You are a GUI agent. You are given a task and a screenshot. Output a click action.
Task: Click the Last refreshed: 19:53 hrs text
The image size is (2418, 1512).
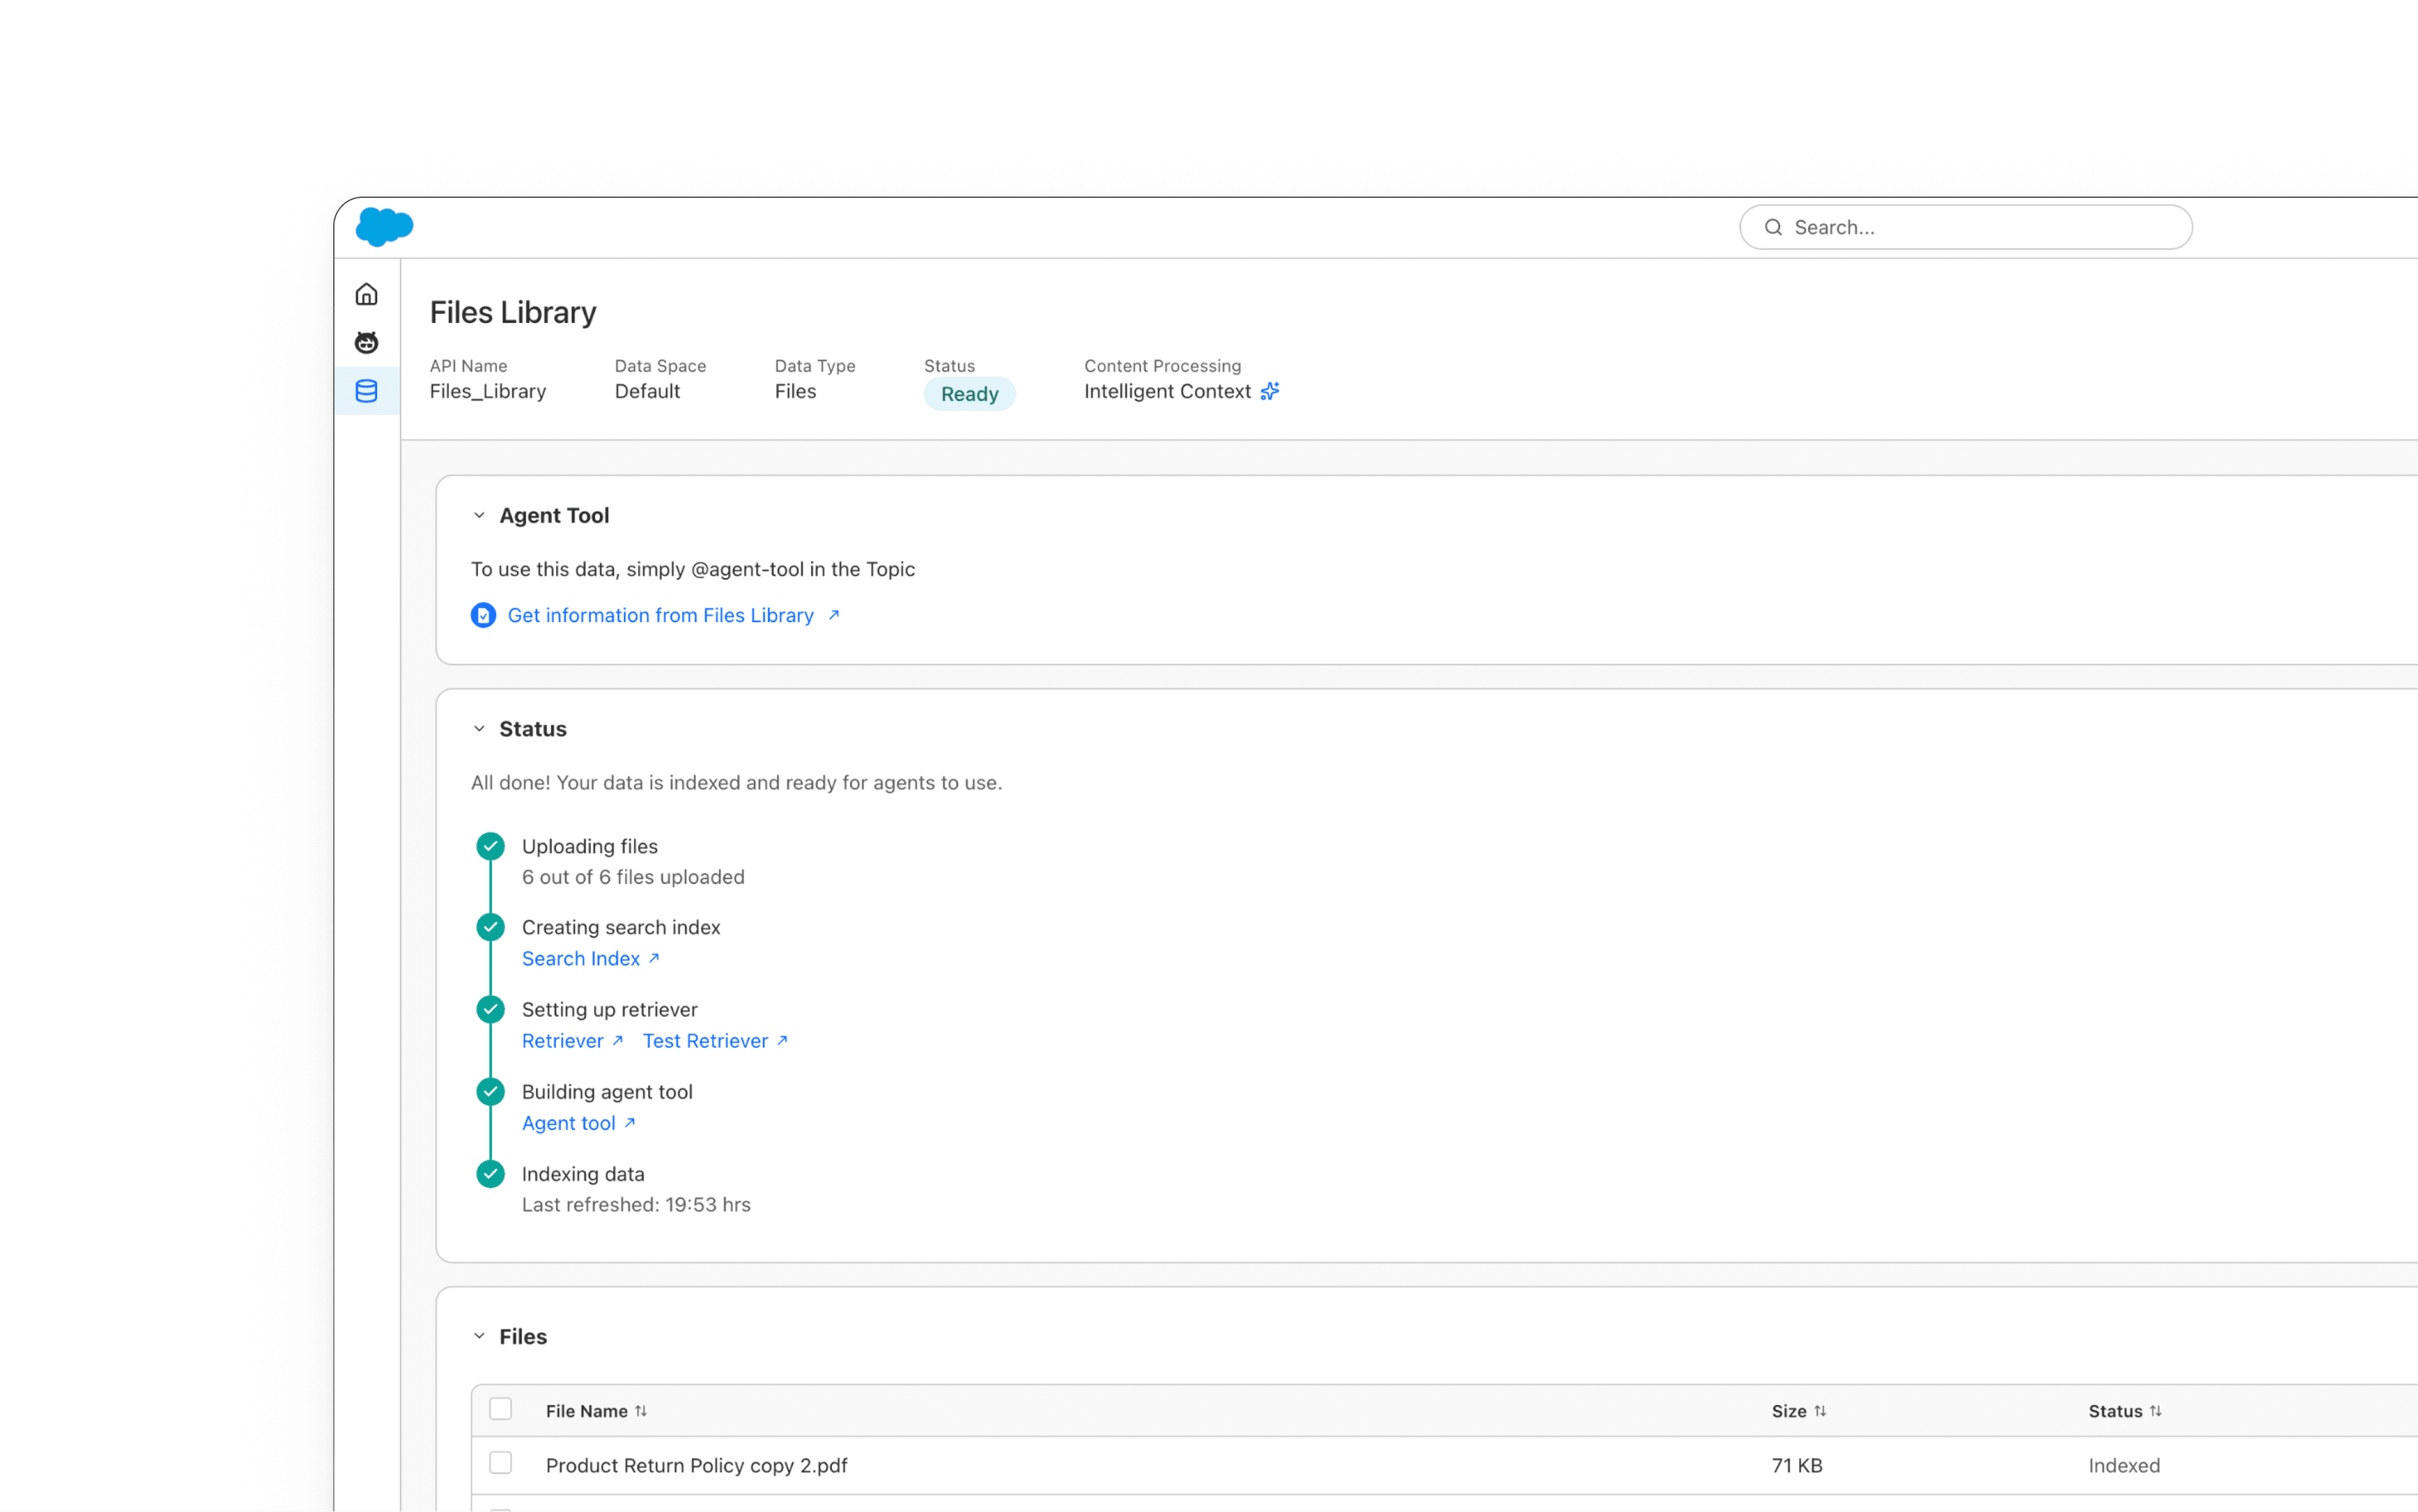[x=636, y=1204]
